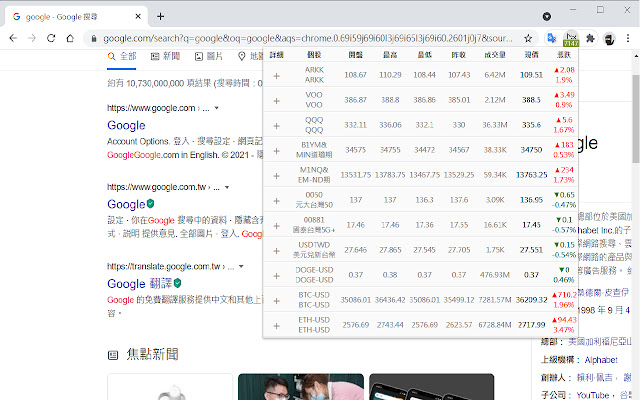Expand details for the ARKK row
Viewport: 640px width, 400px height.
(x=276, y=76)
